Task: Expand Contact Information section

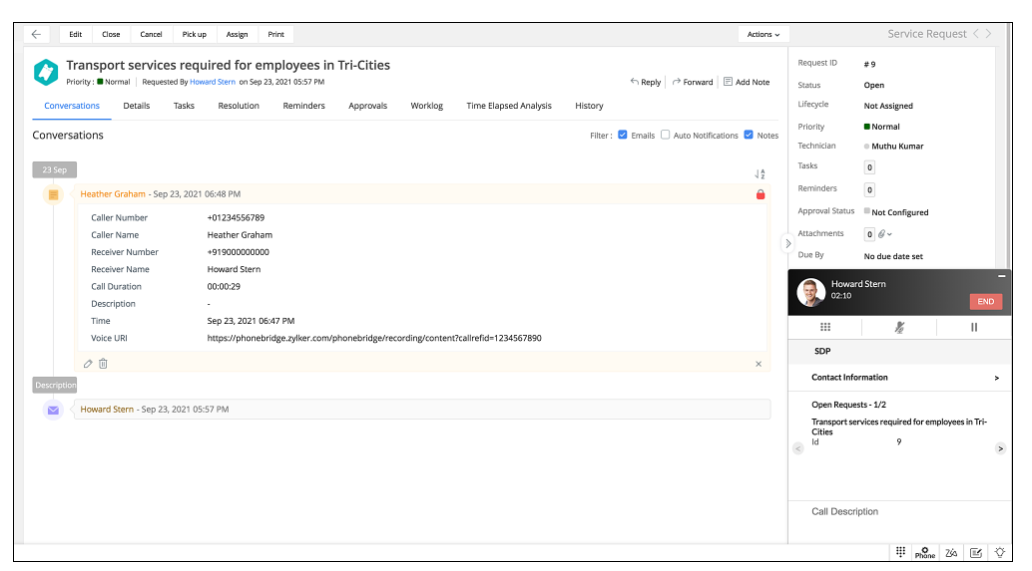Action: click(900, 378)
